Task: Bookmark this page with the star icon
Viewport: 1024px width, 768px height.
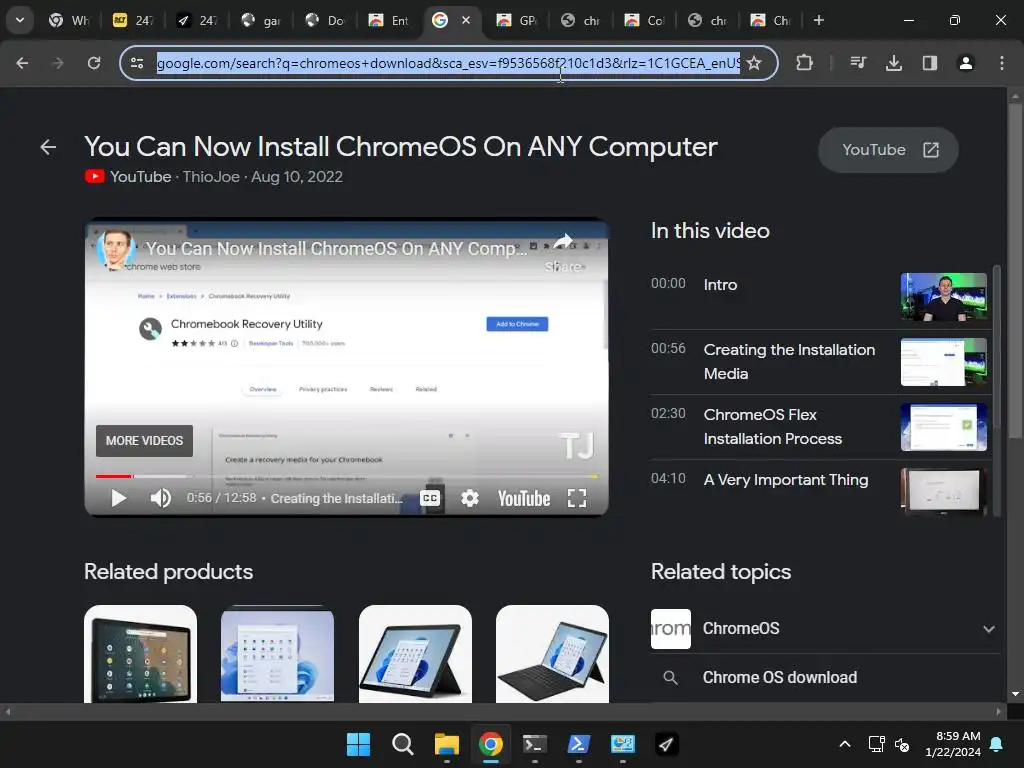Action: (754, 63)
